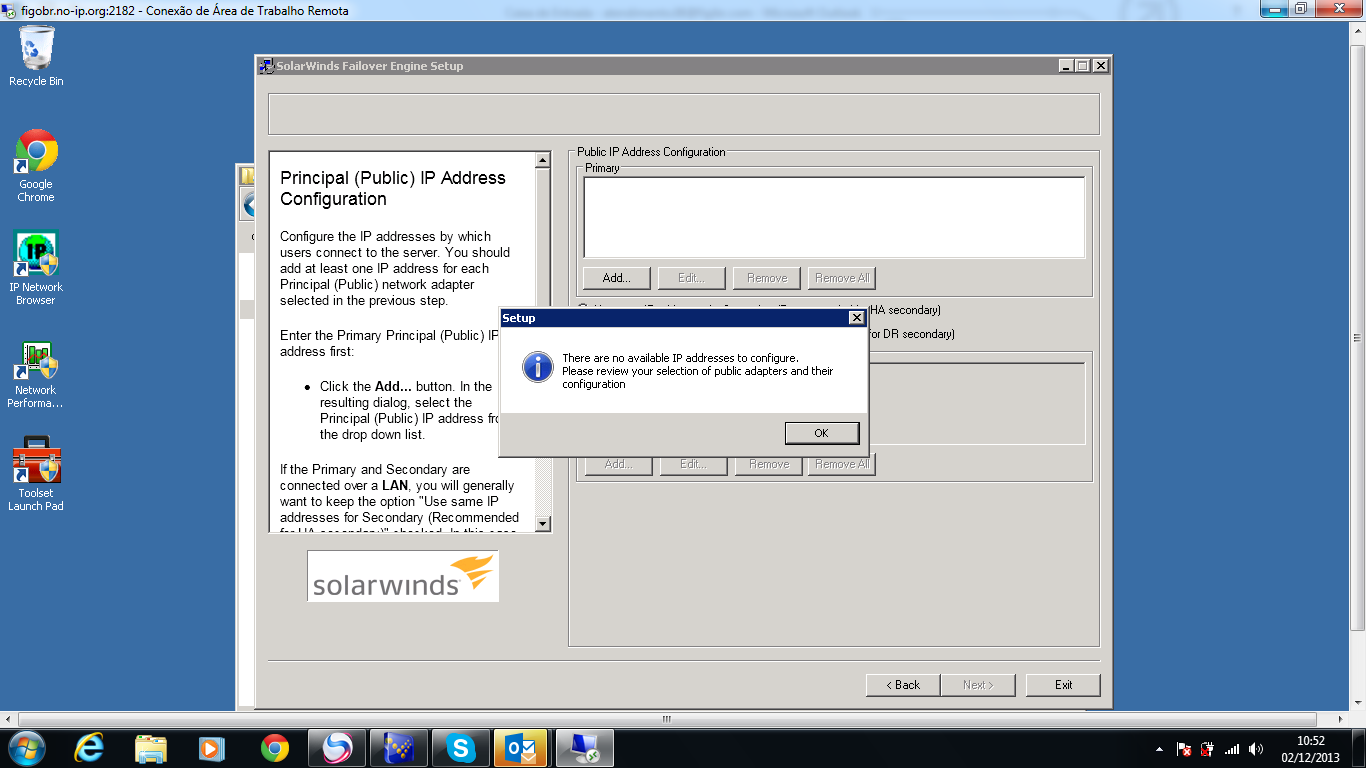Screen dimensions: 1366x768
Task: Open the IP Network Browser desktop shortcut
Action: coord(36,268)
